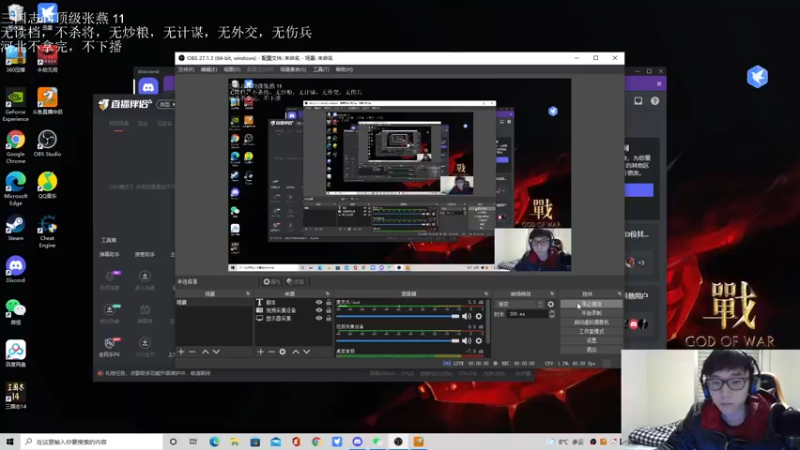
Task: Open the Discord desktop icon
Action: click(x=15, y=269)
